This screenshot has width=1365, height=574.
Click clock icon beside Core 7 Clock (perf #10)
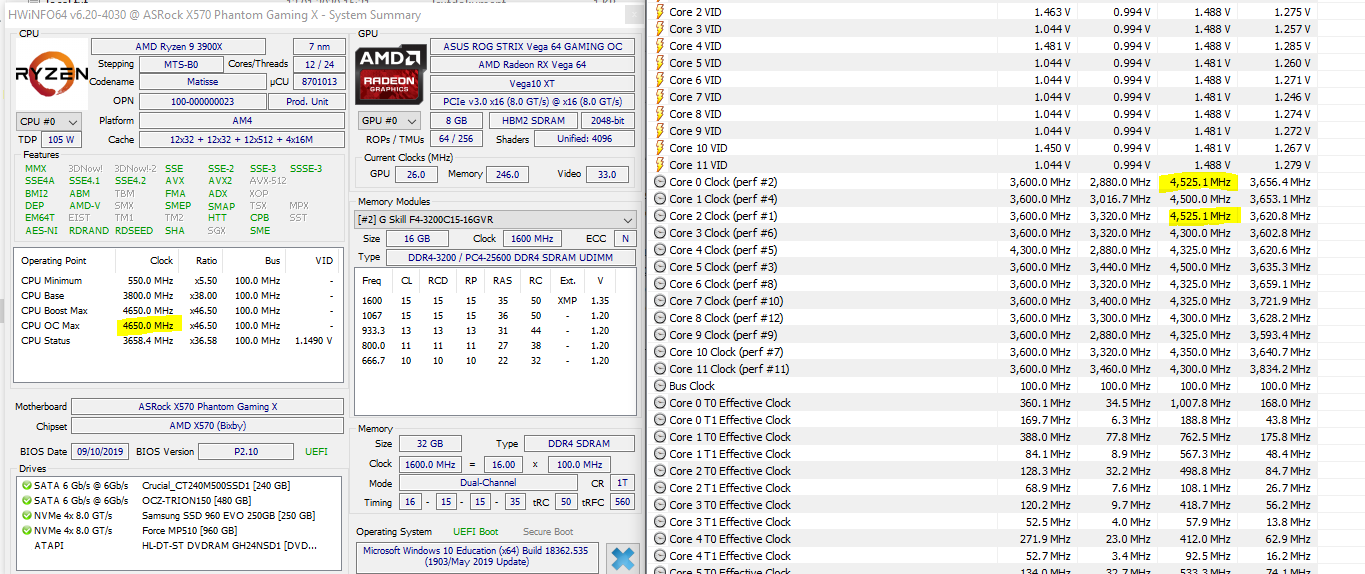tap(659, 301)
